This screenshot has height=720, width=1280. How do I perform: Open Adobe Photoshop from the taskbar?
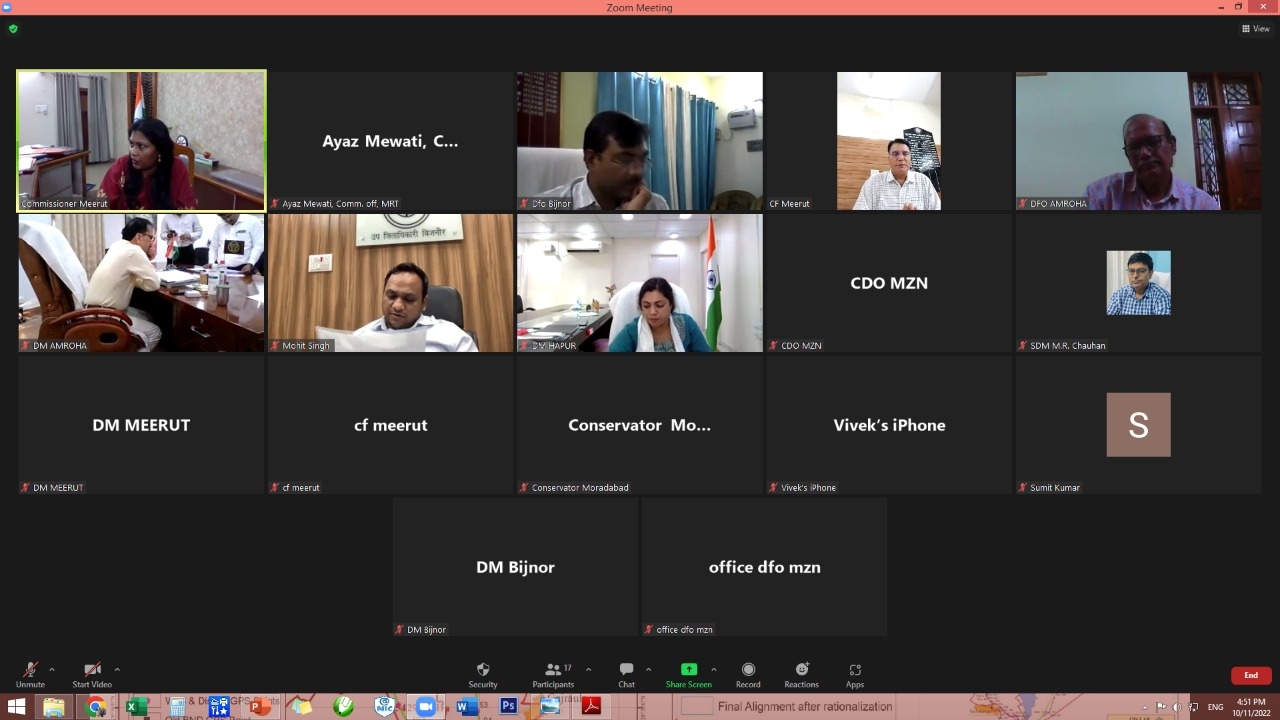click(508, 707)
